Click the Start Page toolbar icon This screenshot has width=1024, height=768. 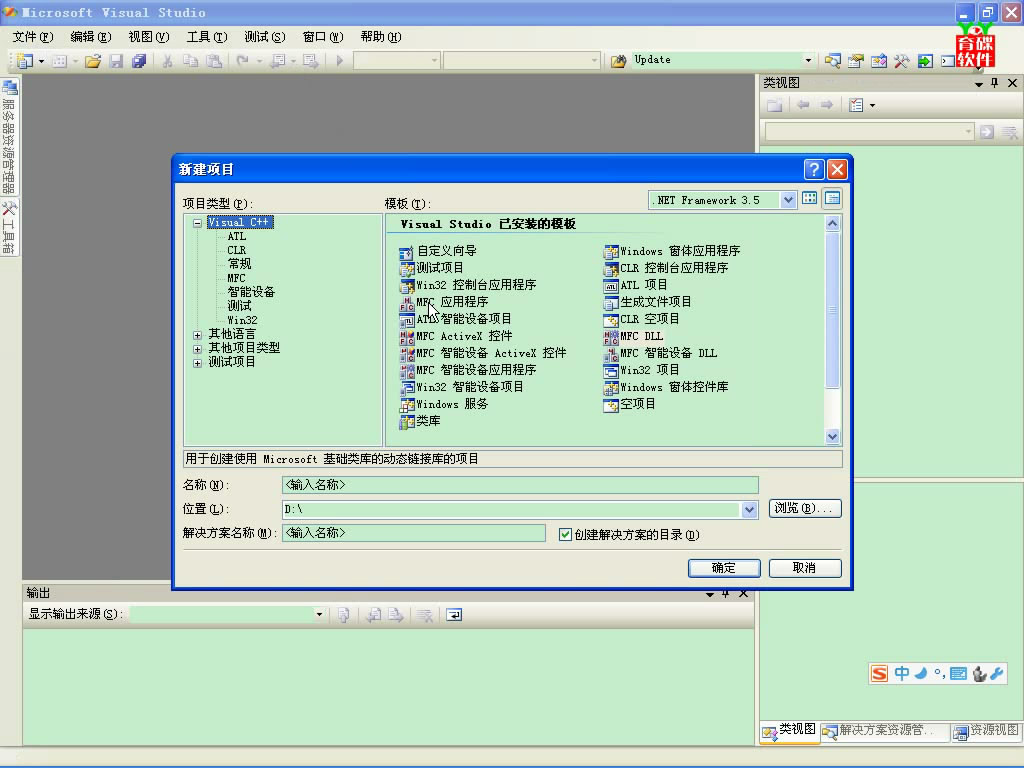925,61
